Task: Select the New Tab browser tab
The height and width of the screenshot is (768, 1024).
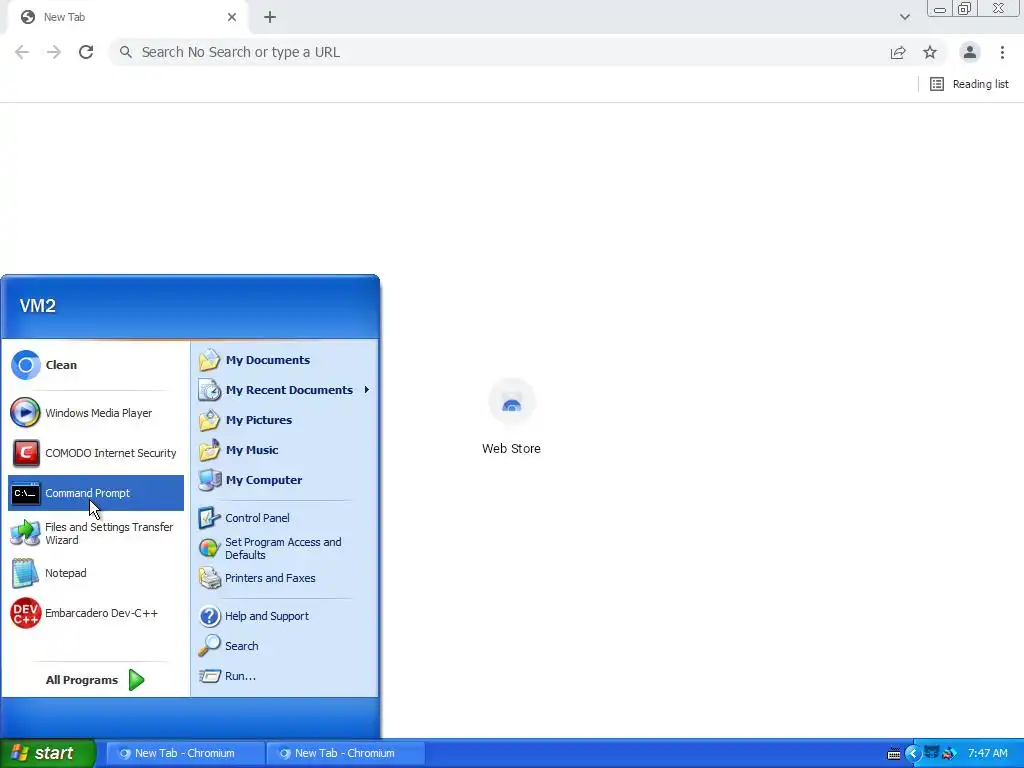Action: (x=127, y=17)
